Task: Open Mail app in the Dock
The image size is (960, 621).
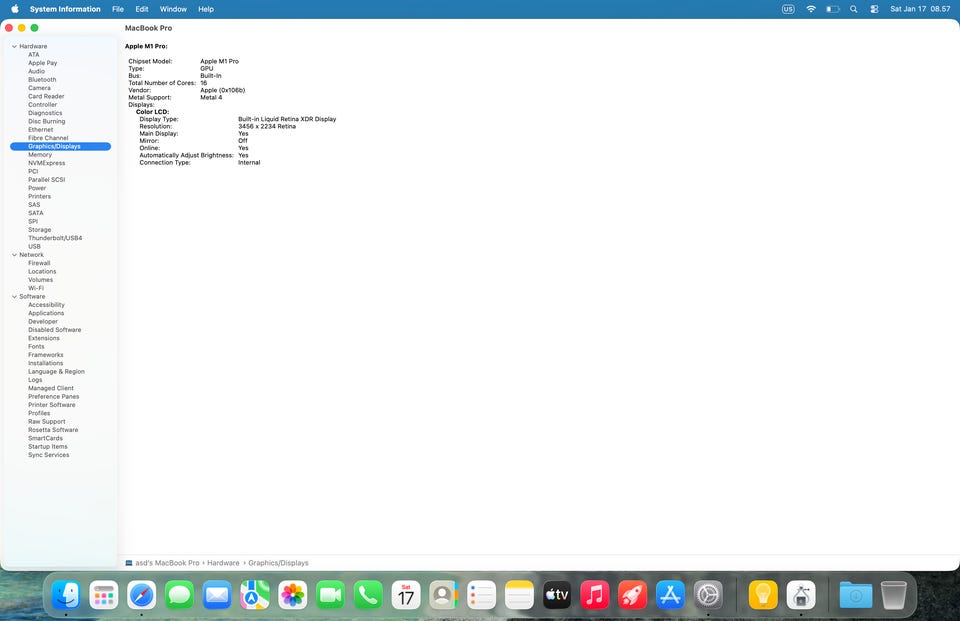Action: (x=217, y=595)
